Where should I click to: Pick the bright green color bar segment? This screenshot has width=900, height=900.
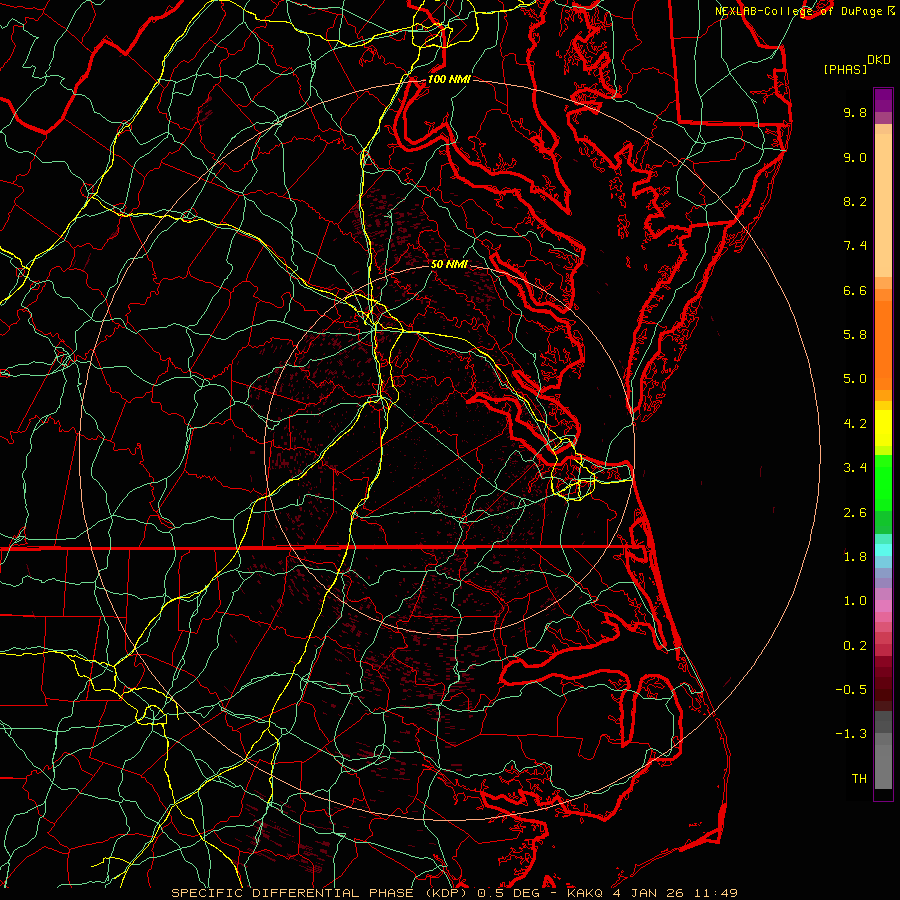coord(883,482)
